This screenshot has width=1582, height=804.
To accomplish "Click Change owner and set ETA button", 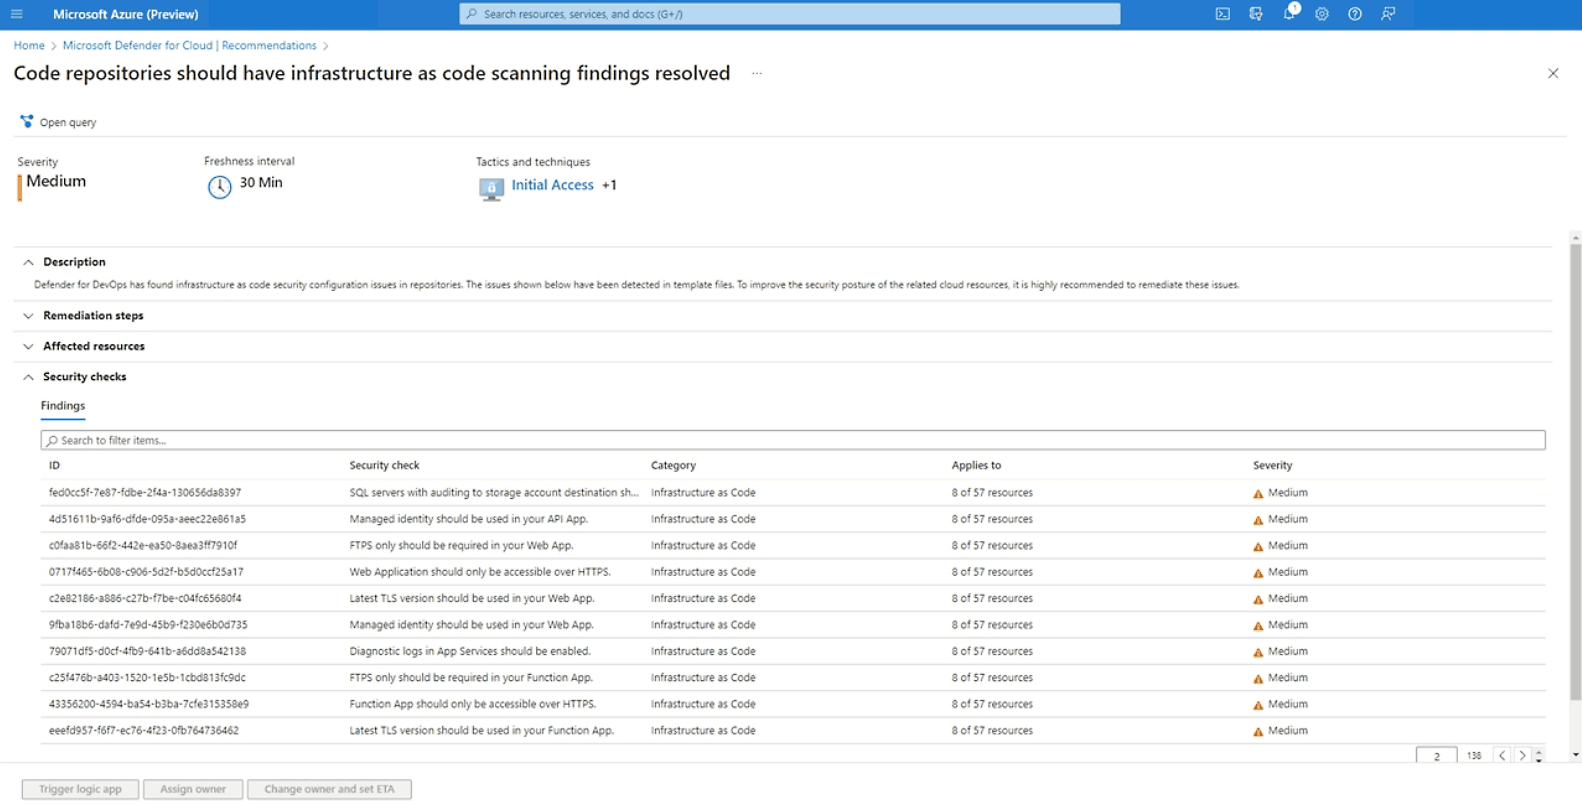I will (329, 789).
